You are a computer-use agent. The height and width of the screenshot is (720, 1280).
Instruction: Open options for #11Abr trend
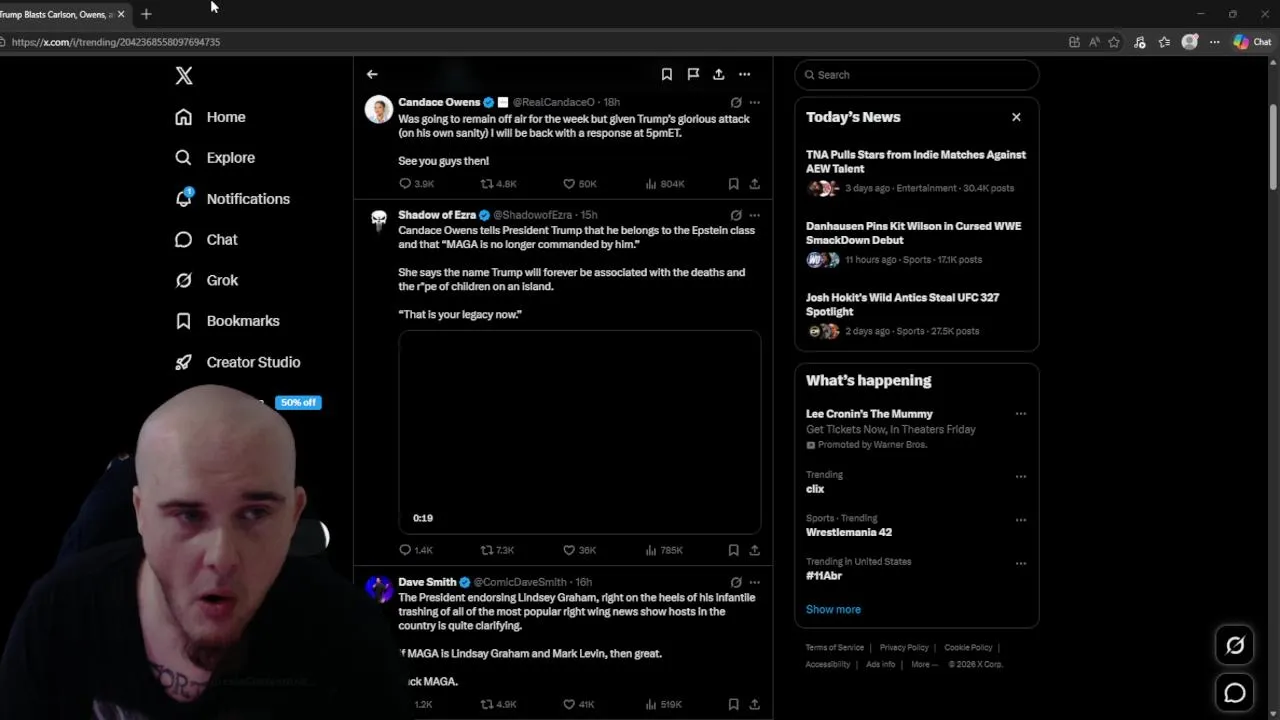1021,563
